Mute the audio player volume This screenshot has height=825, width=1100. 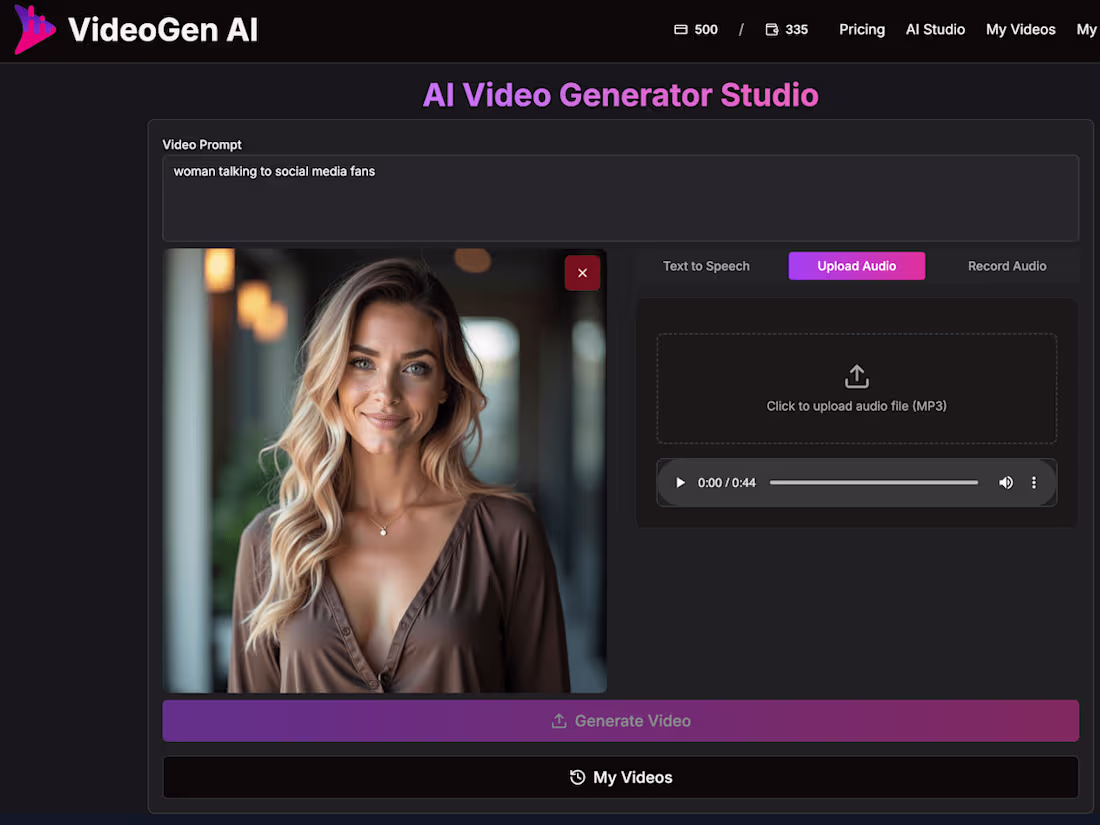[1006, 482]
